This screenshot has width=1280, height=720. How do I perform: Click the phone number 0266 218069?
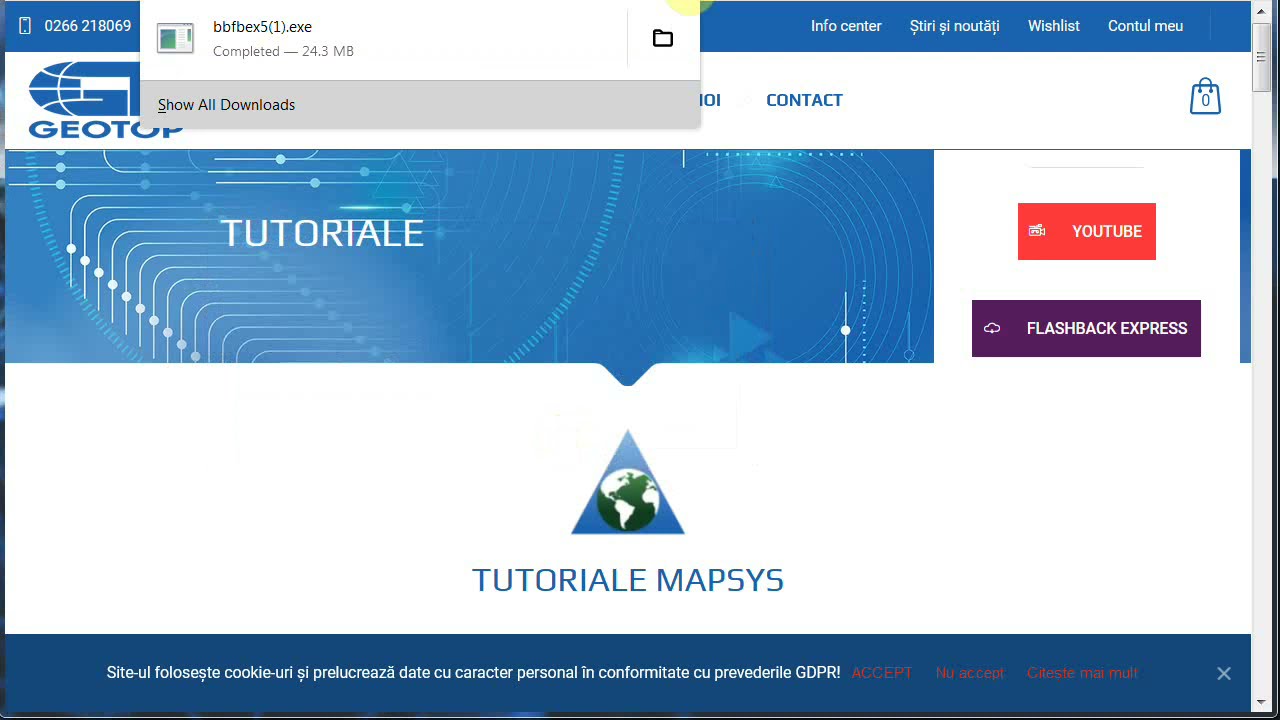point(88,26)
